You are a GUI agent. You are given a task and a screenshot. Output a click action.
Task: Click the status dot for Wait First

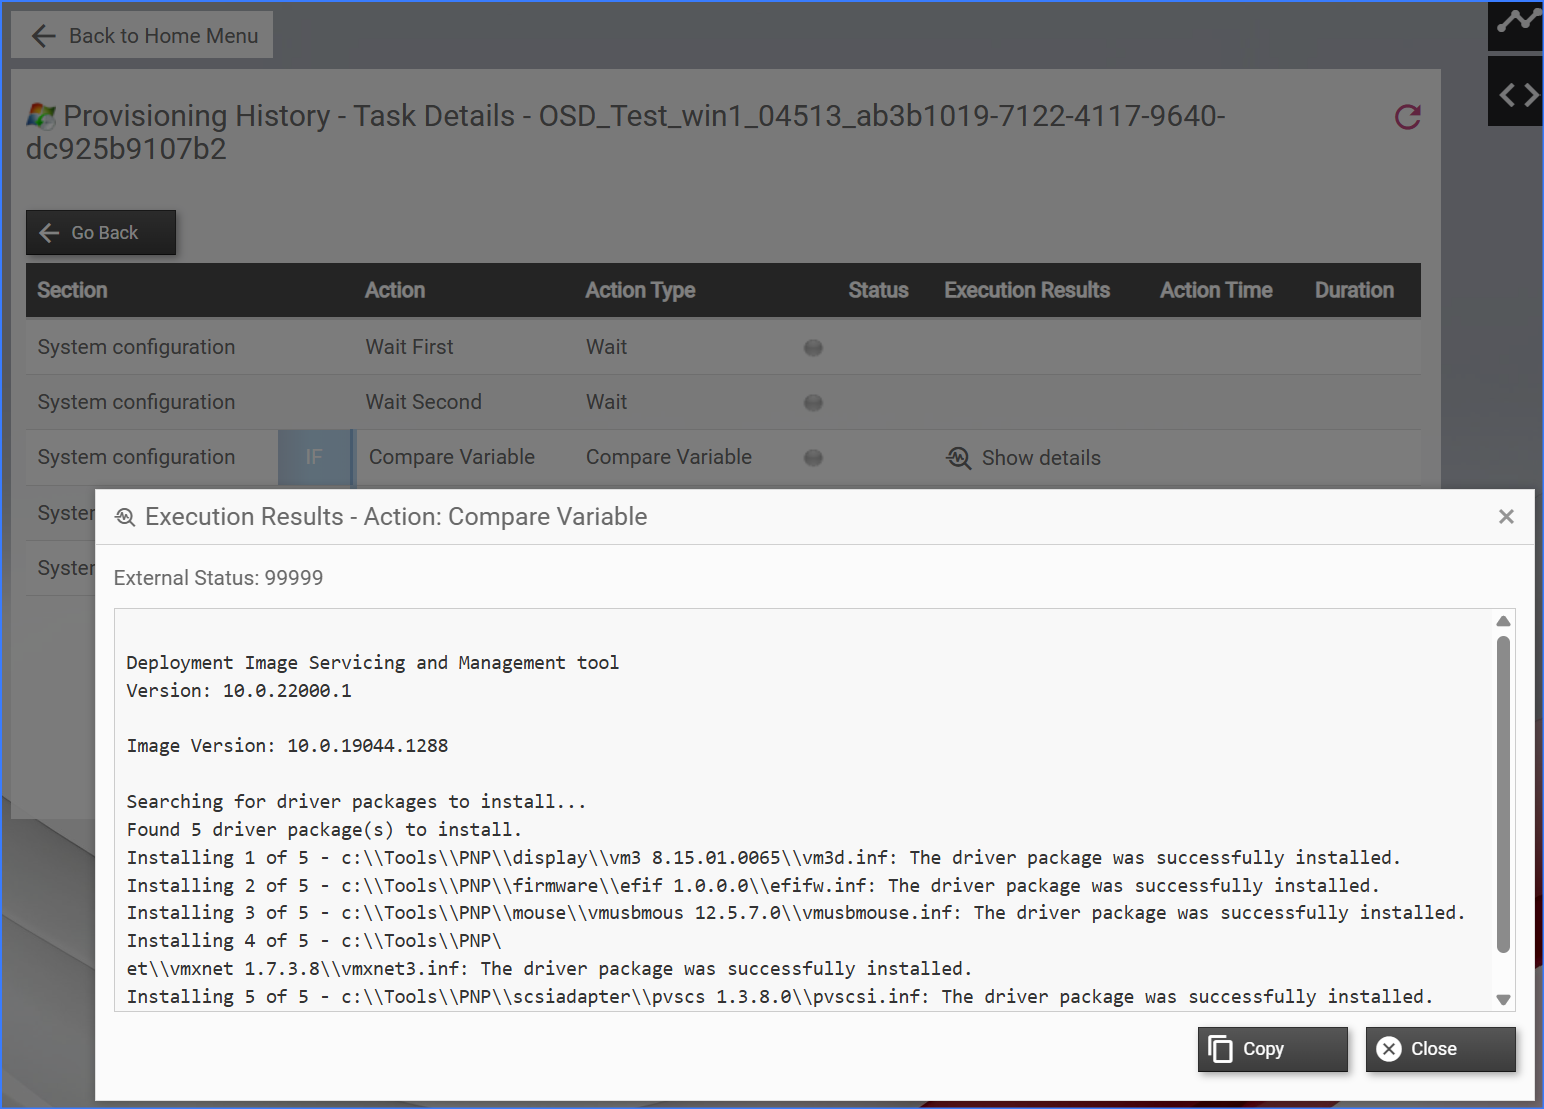click(x=813, y=348)
